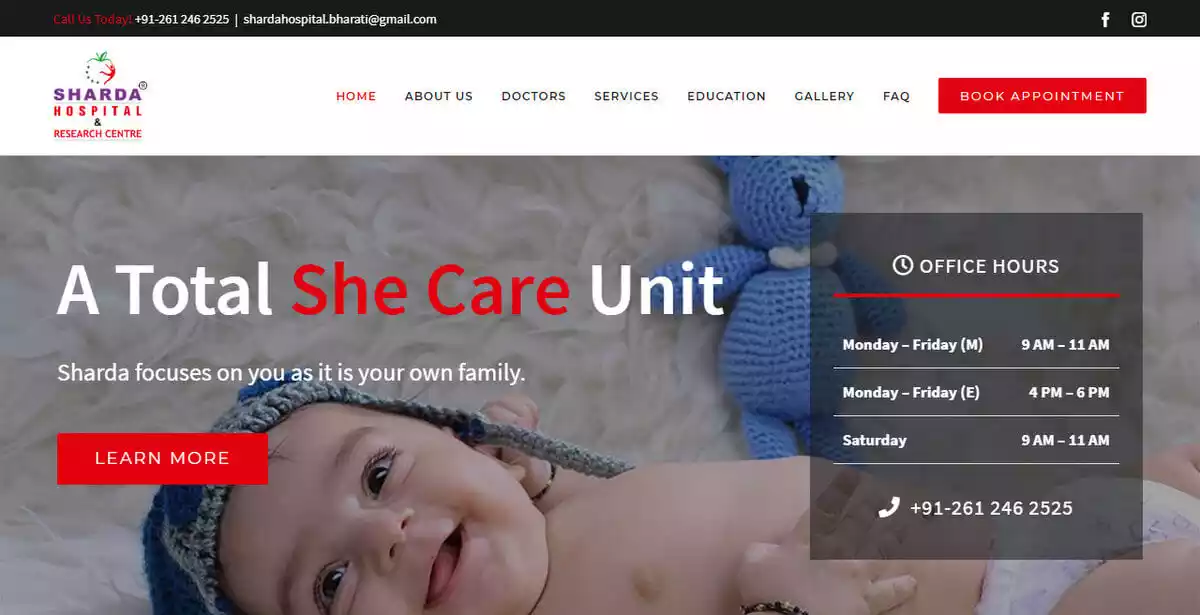Click the A Total She Care Unit headline

(x=390, y=289)
